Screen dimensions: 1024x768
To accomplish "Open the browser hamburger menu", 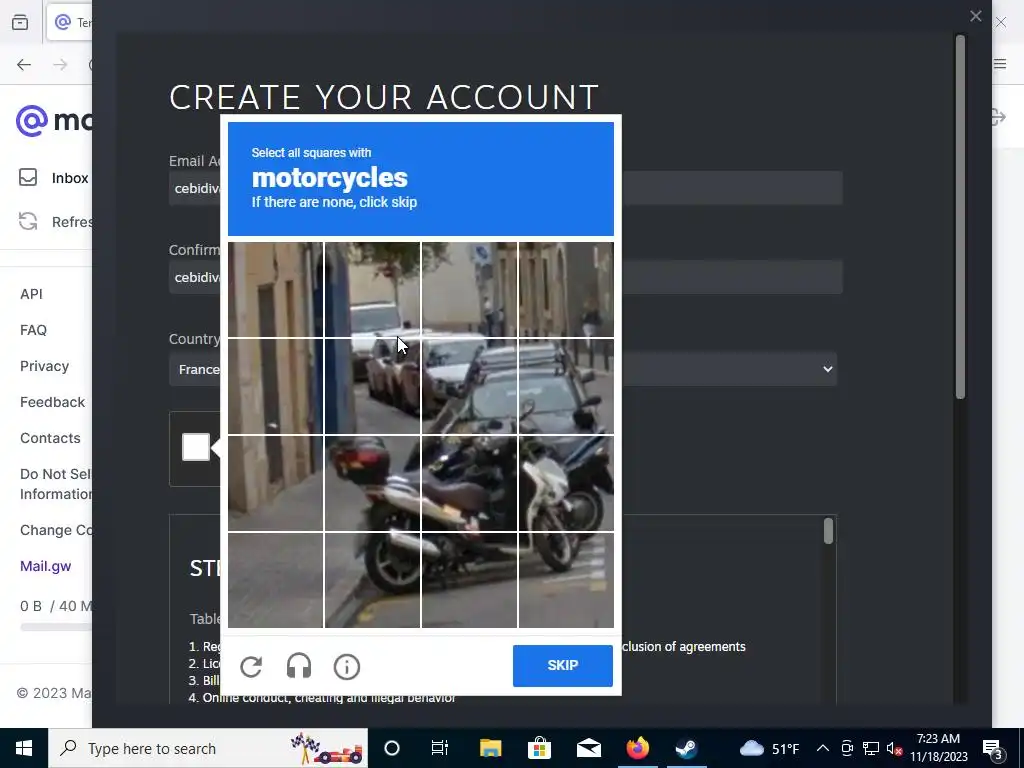I will [1000, 63].
